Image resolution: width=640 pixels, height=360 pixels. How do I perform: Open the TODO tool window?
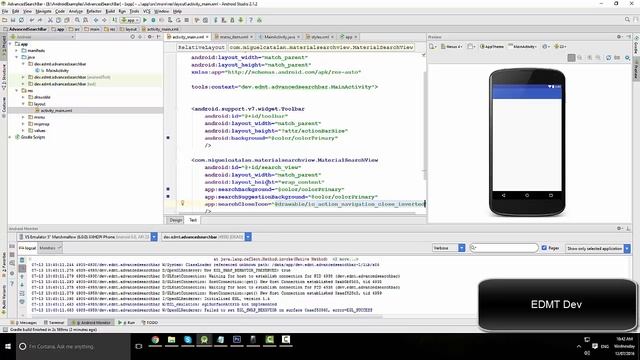point(150,322)
